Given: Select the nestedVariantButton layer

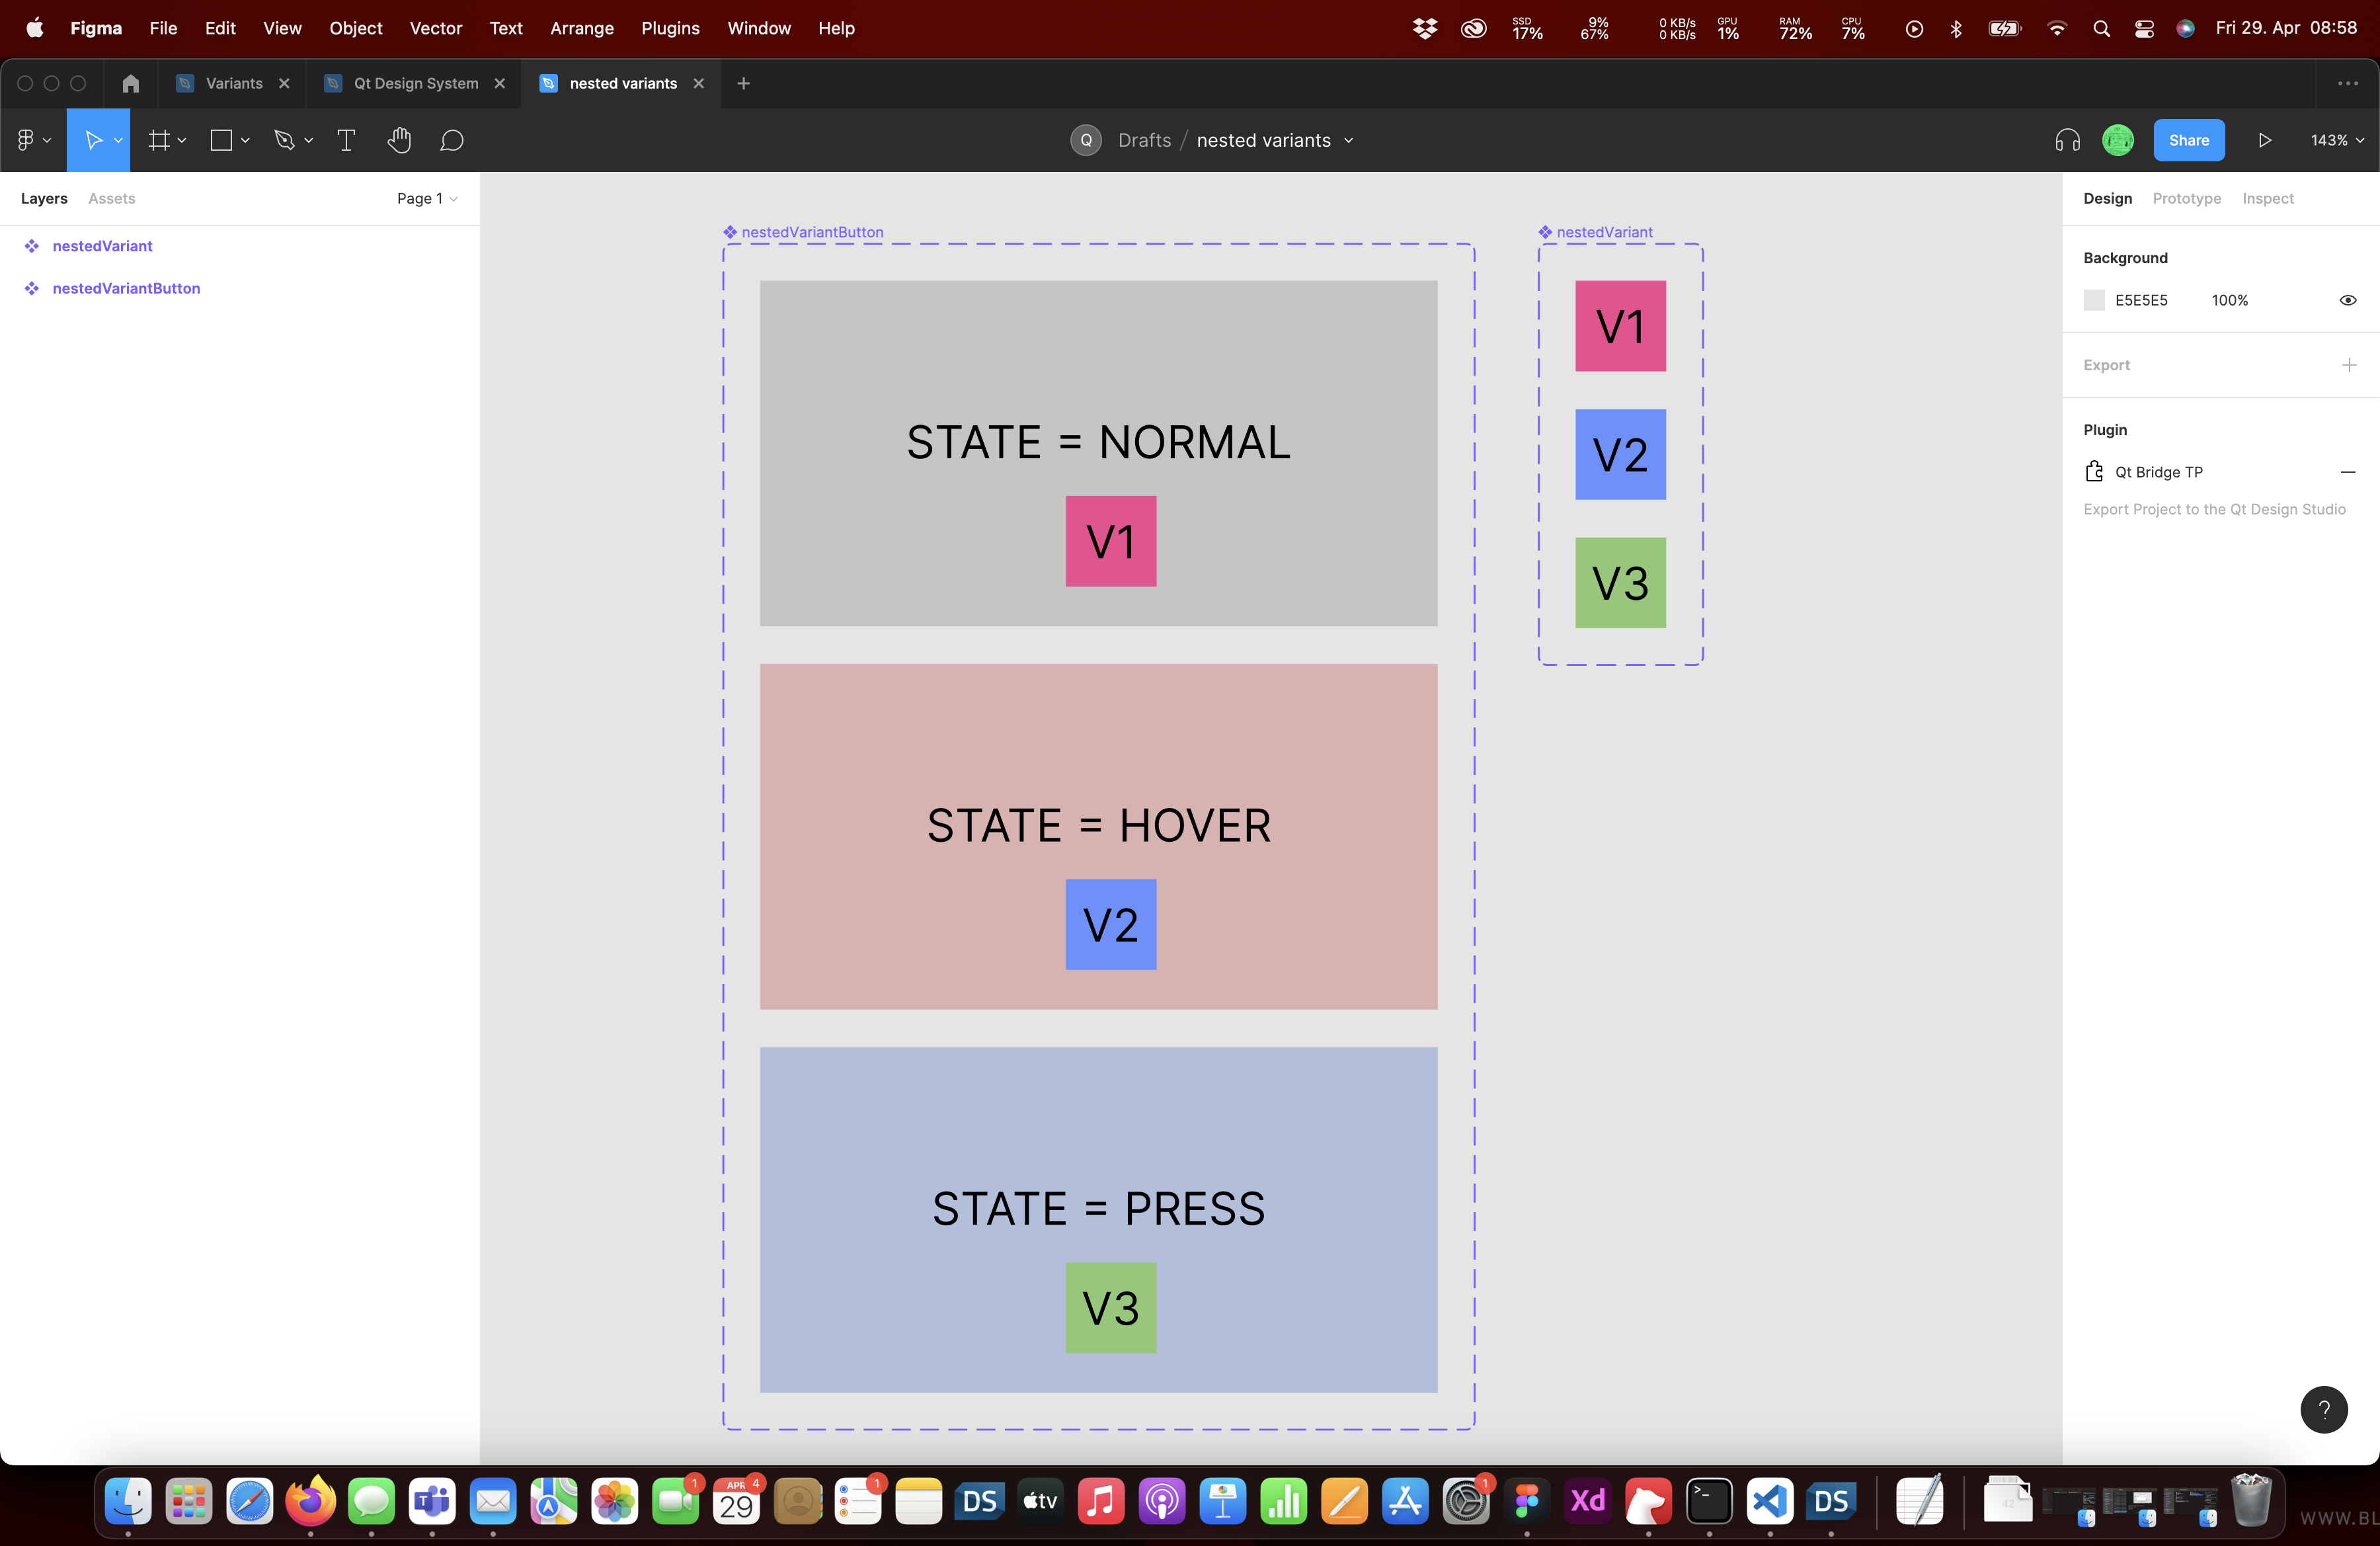Looking at the screenshot, I should [126, 288].
